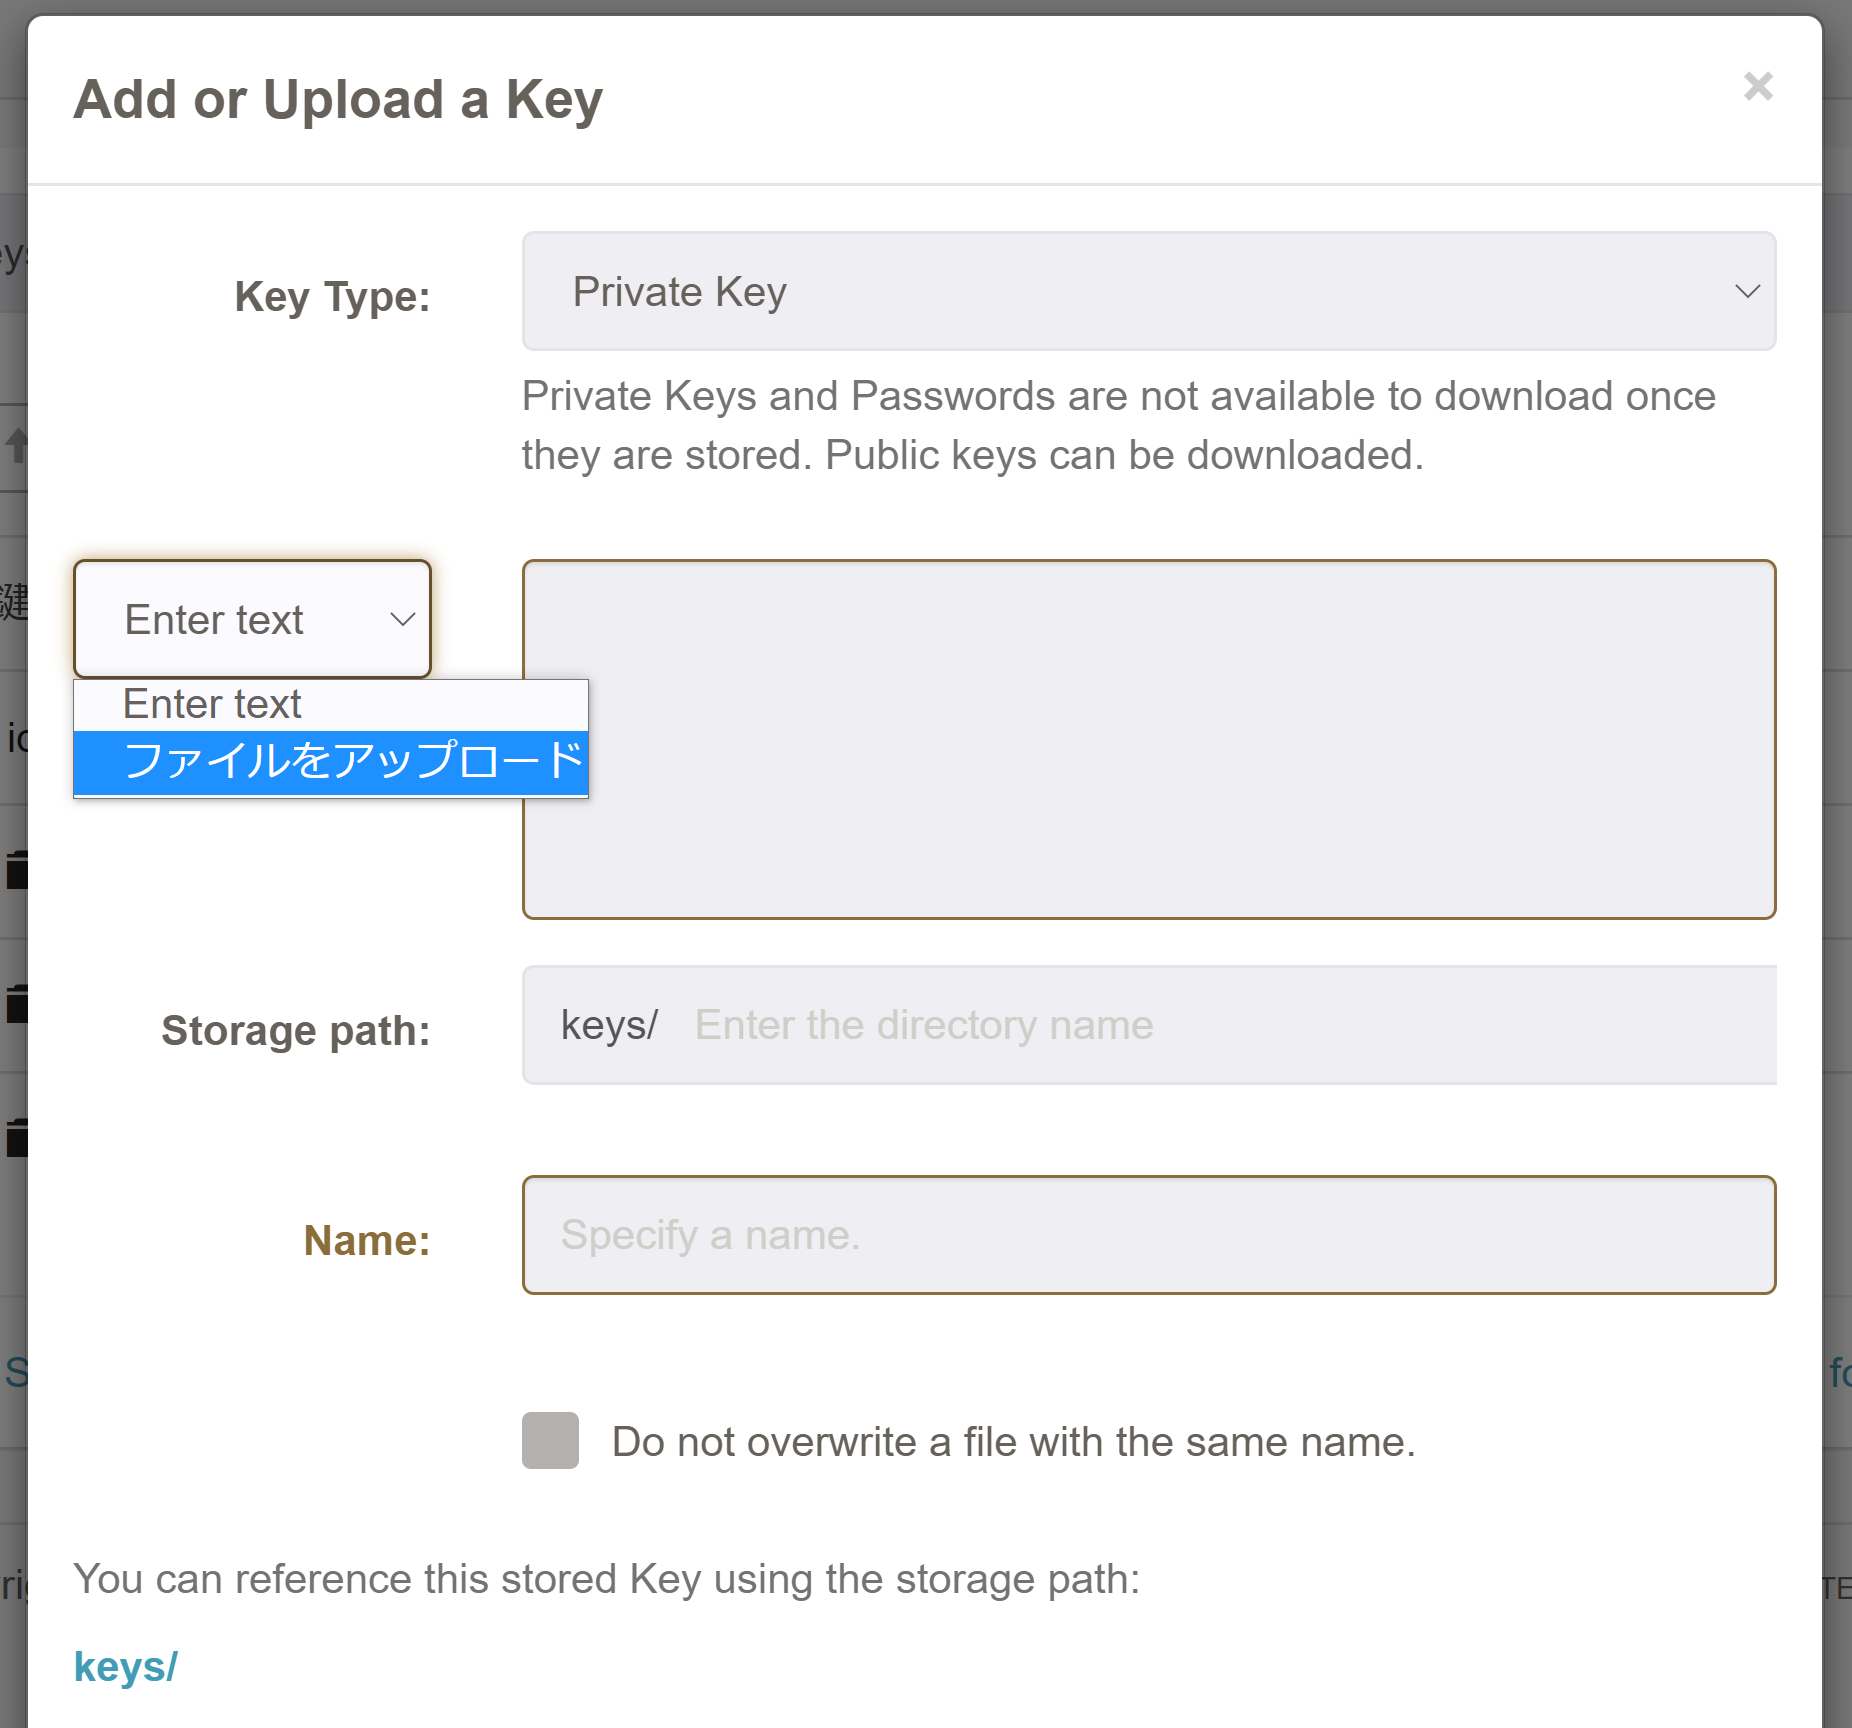Open the "keys/" storage path link

coord(124,1664)
